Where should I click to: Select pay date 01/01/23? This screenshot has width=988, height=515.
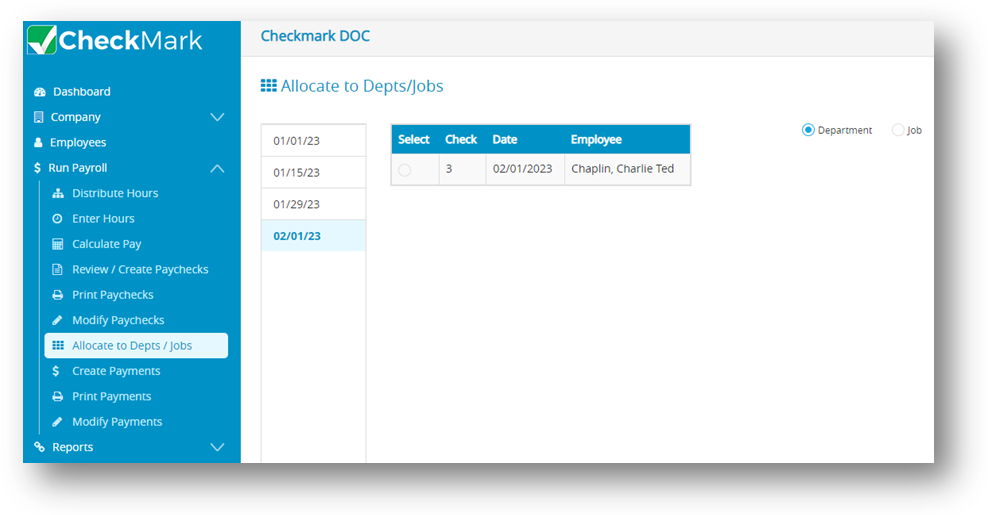click(x=313, y=141)
